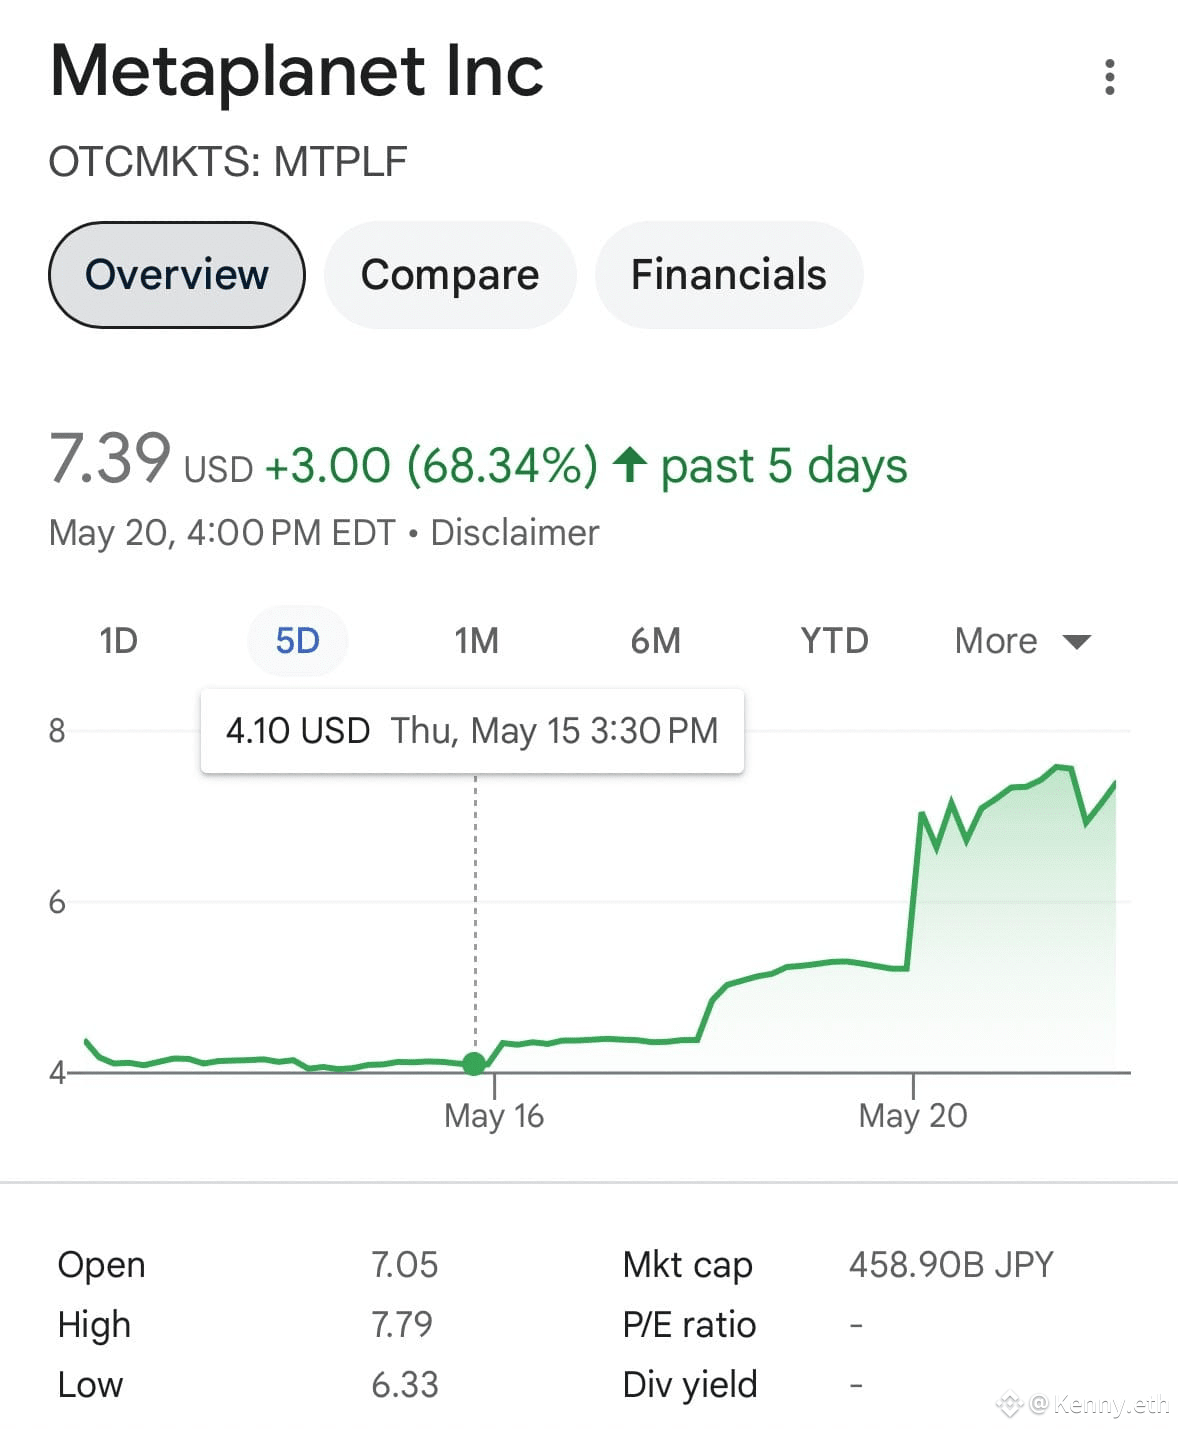The width and height of the screenshot is (1178, 1429).
Task: Click the Mkt cap label
Action: pyautogui.click(x=687, y=1265)
